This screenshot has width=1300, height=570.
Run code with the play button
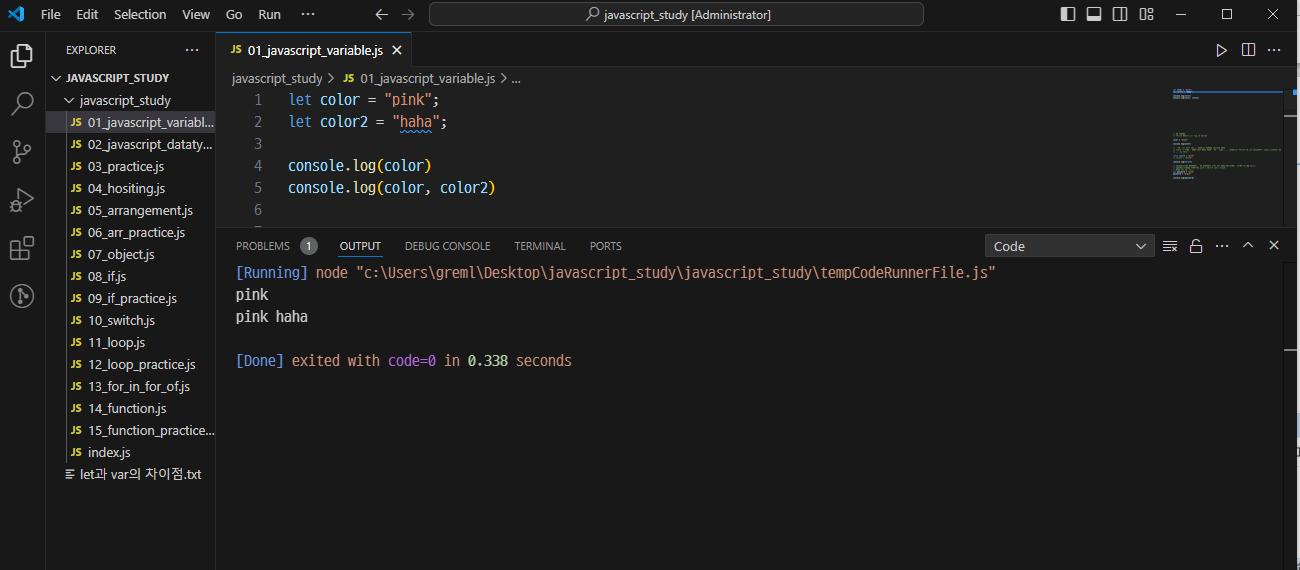[x=1221, y=50]
